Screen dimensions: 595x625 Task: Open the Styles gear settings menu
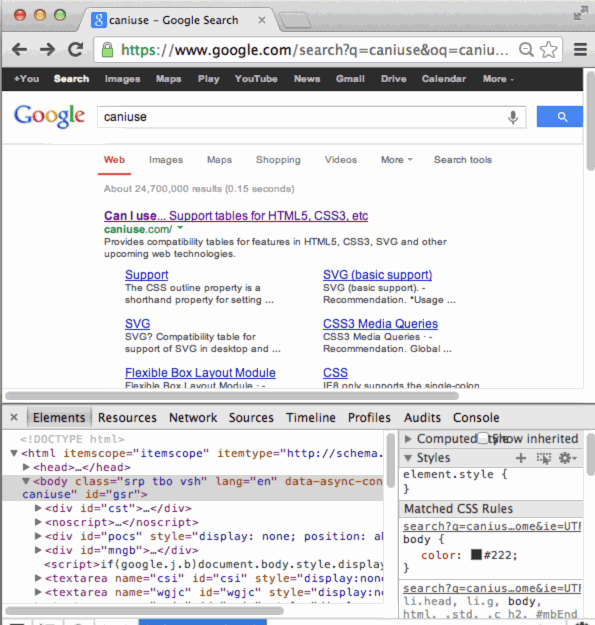coord(568,458)
